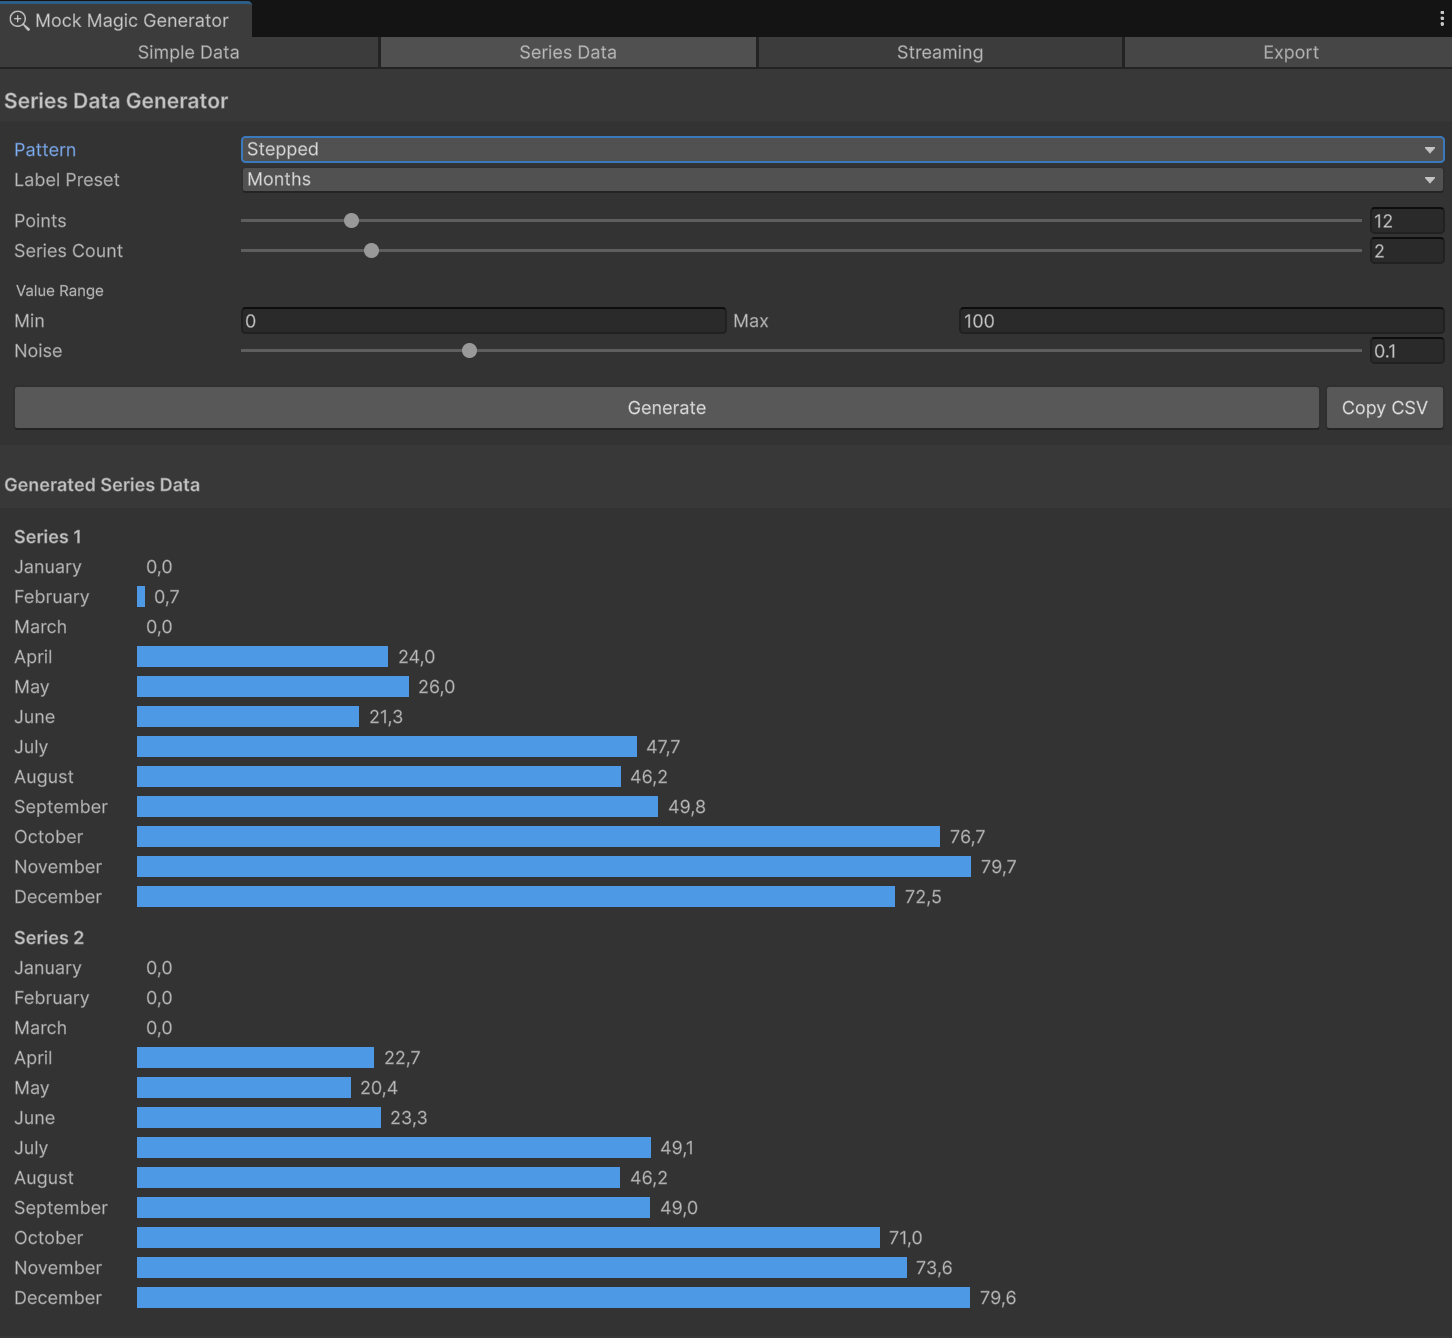Open the Streaming tab
The image size is (1452, 1338).
[x=940, y=52]
